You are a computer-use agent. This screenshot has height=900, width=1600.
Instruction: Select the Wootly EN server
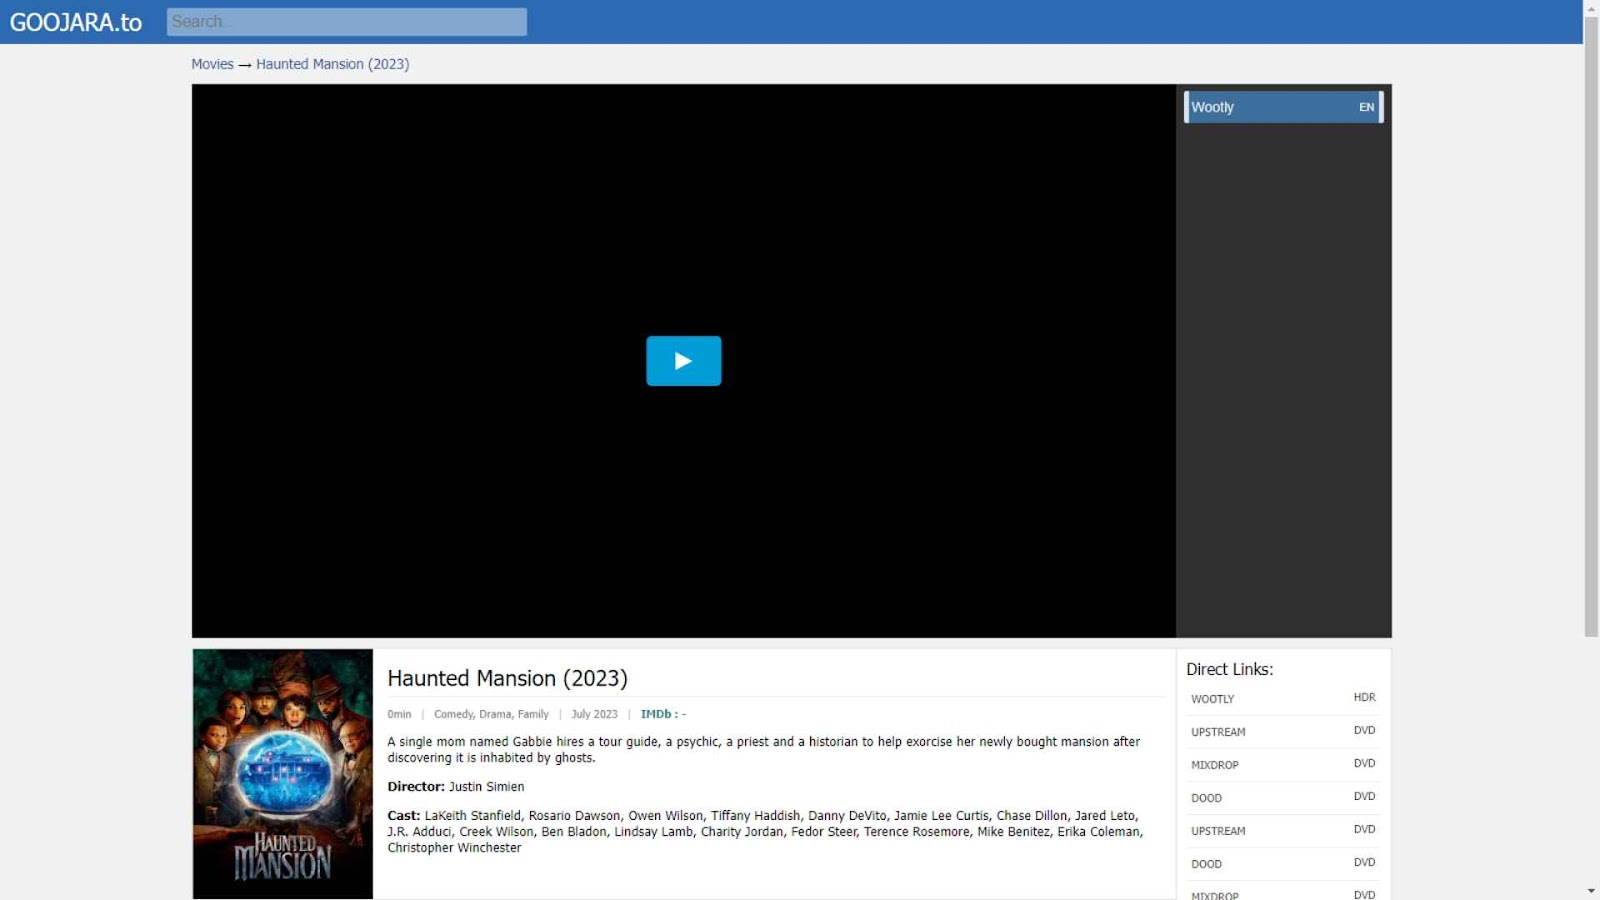(1283, 107)
